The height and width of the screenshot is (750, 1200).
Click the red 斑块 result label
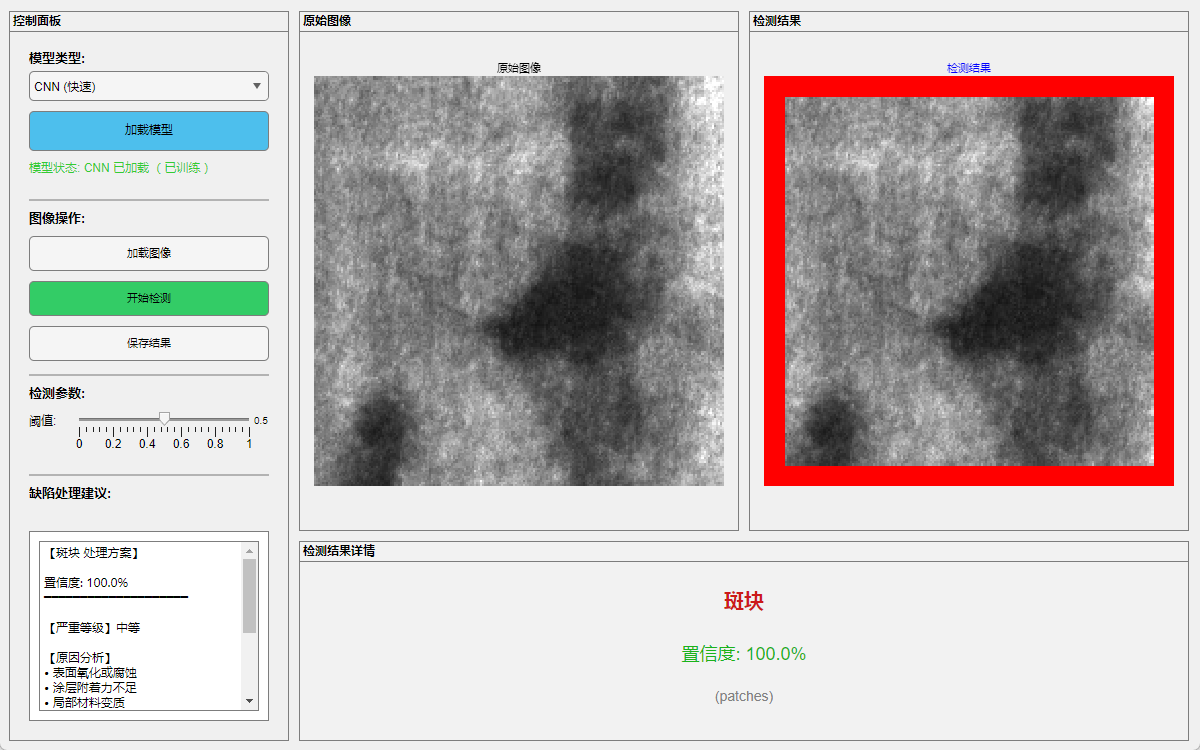click(744, 601)
